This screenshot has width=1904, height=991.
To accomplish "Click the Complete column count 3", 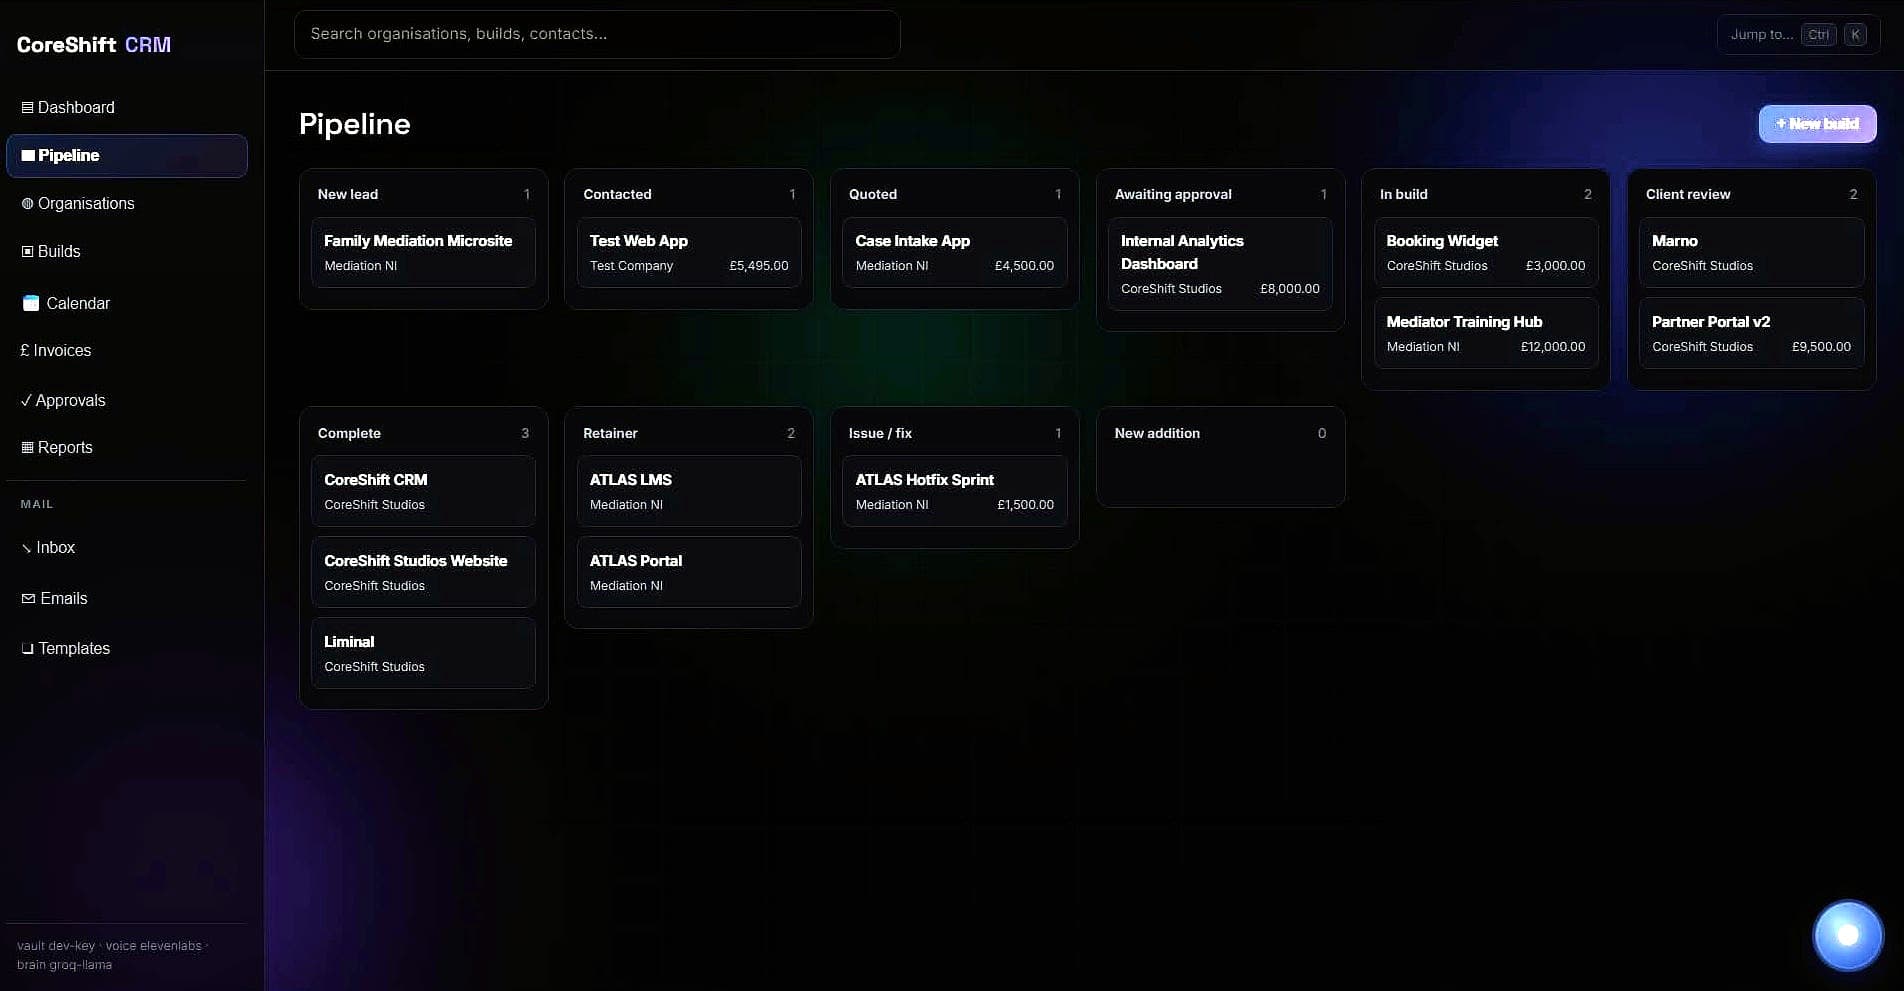I will click(x=525, y=434).
